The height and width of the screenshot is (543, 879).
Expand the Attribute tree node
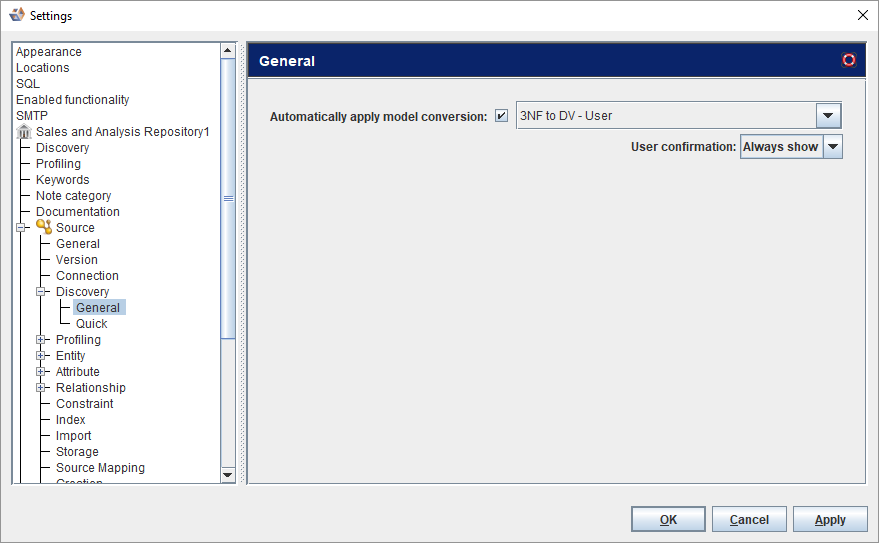click(x=41, y=372)
